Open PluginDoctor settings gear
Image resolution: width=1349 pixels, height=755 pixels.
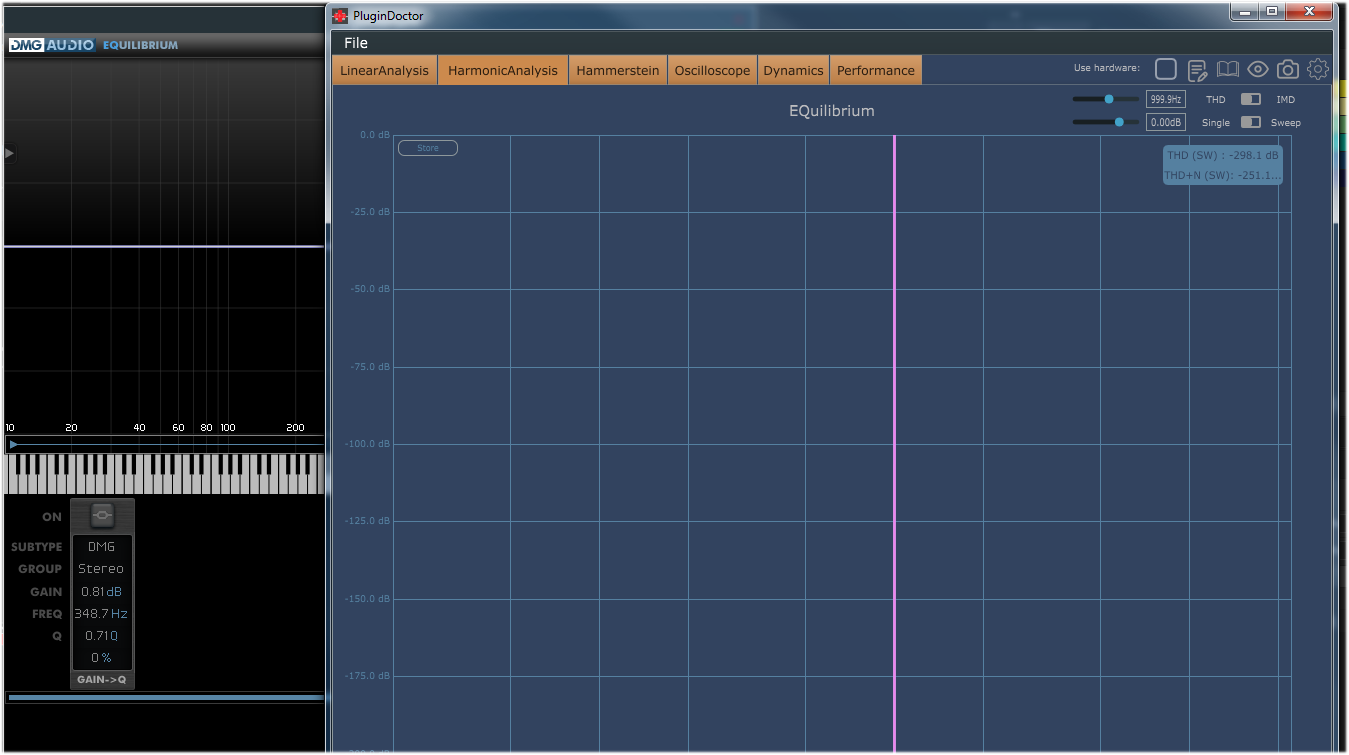pyautogui.click(x=1318, y=69)
